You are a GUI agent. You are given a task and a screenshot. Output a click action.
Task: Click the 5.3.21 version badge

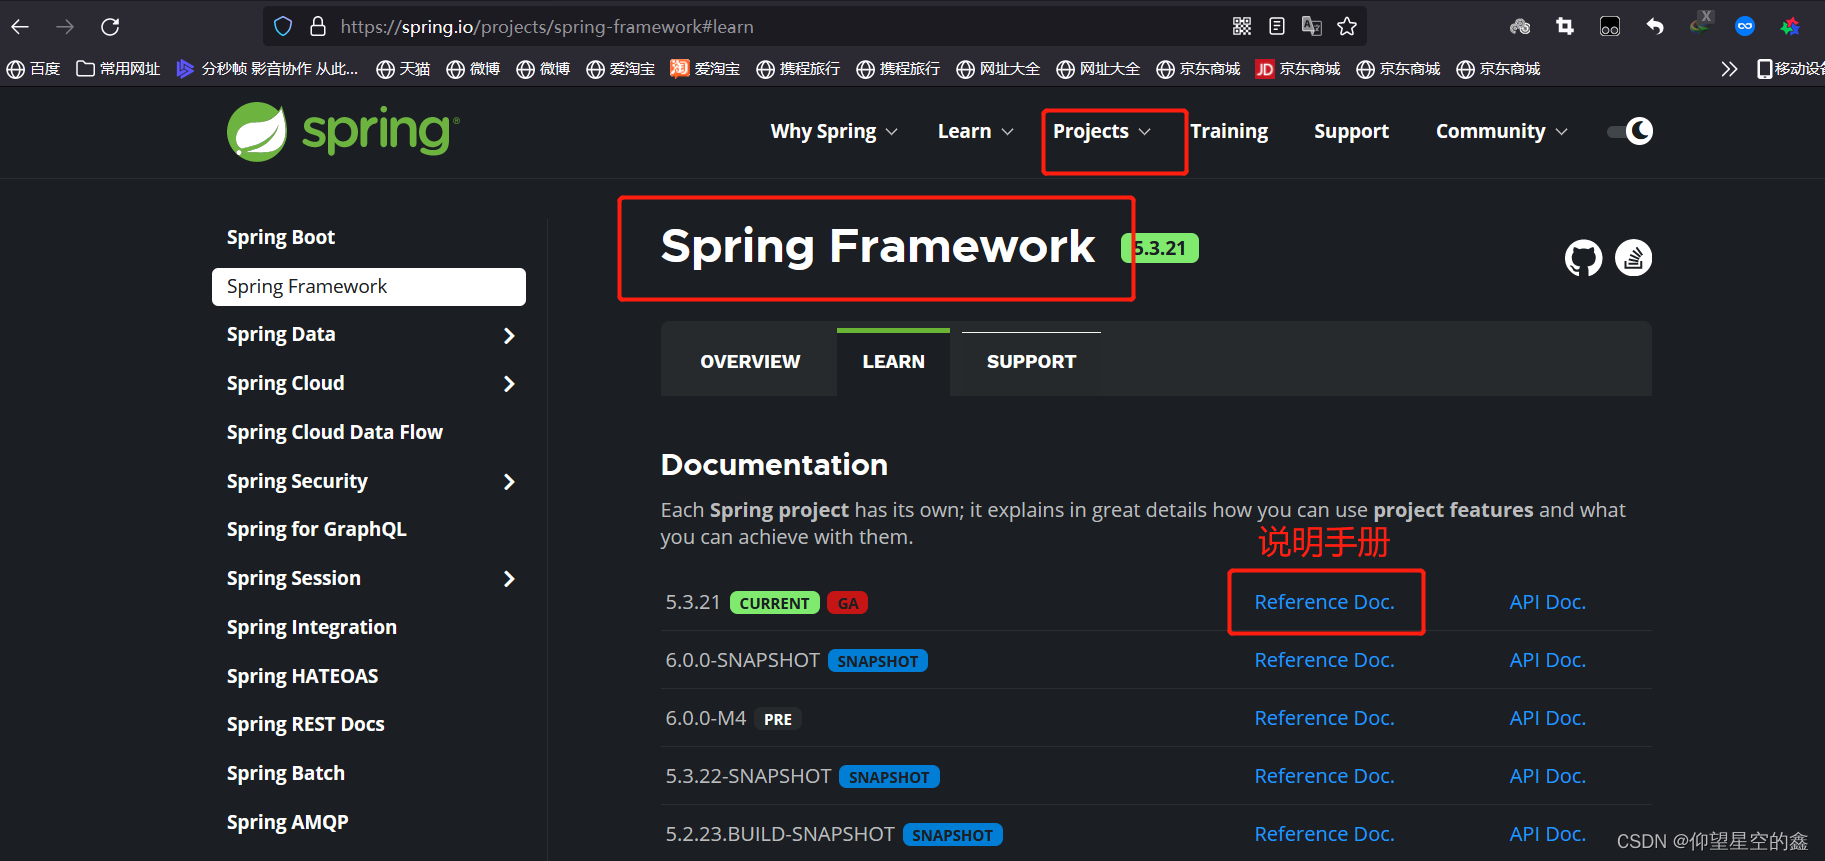click(x=1160, y=248)
